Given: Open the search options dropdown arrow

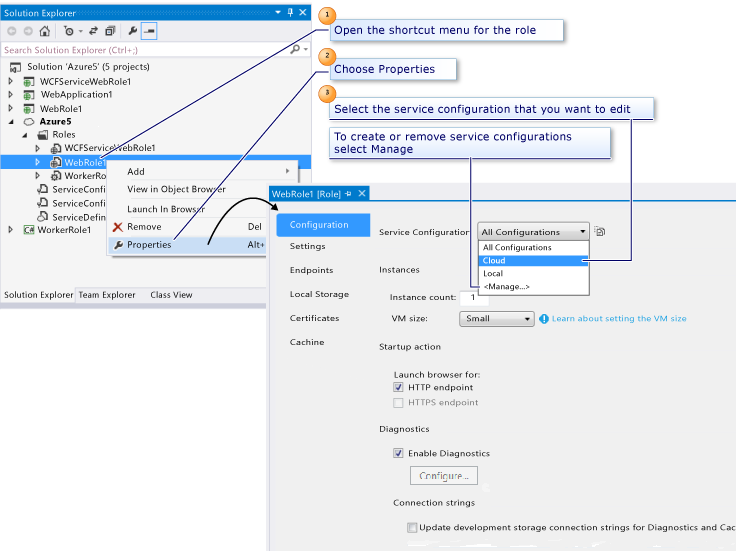Looking at the screenshot, I should click(x=306, y=49).
